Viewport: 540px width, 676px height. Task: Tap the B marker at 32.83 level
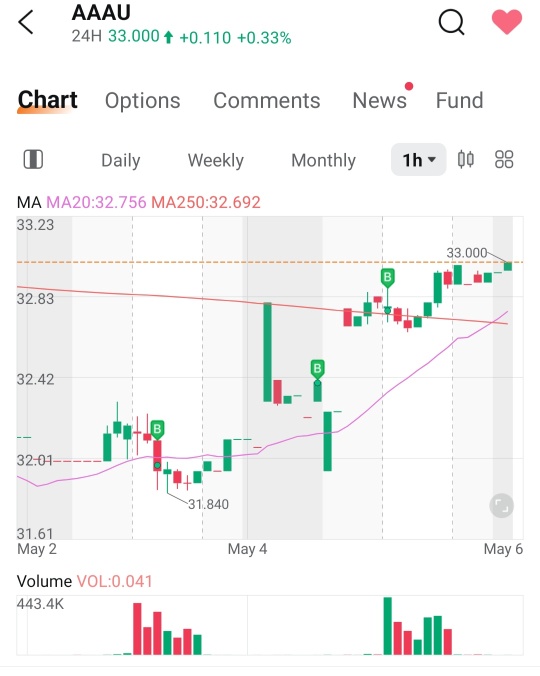click(x=387, y=278)
